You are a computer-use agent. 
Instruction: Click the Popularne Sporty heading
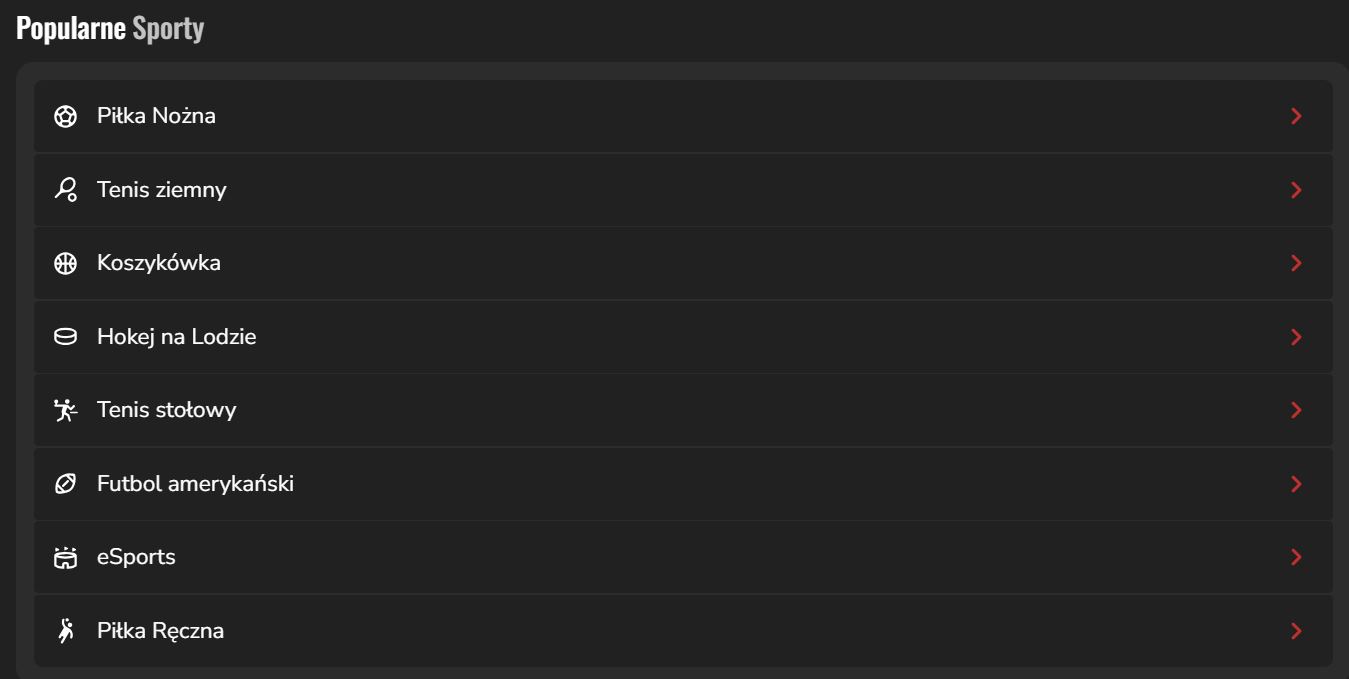110,29
